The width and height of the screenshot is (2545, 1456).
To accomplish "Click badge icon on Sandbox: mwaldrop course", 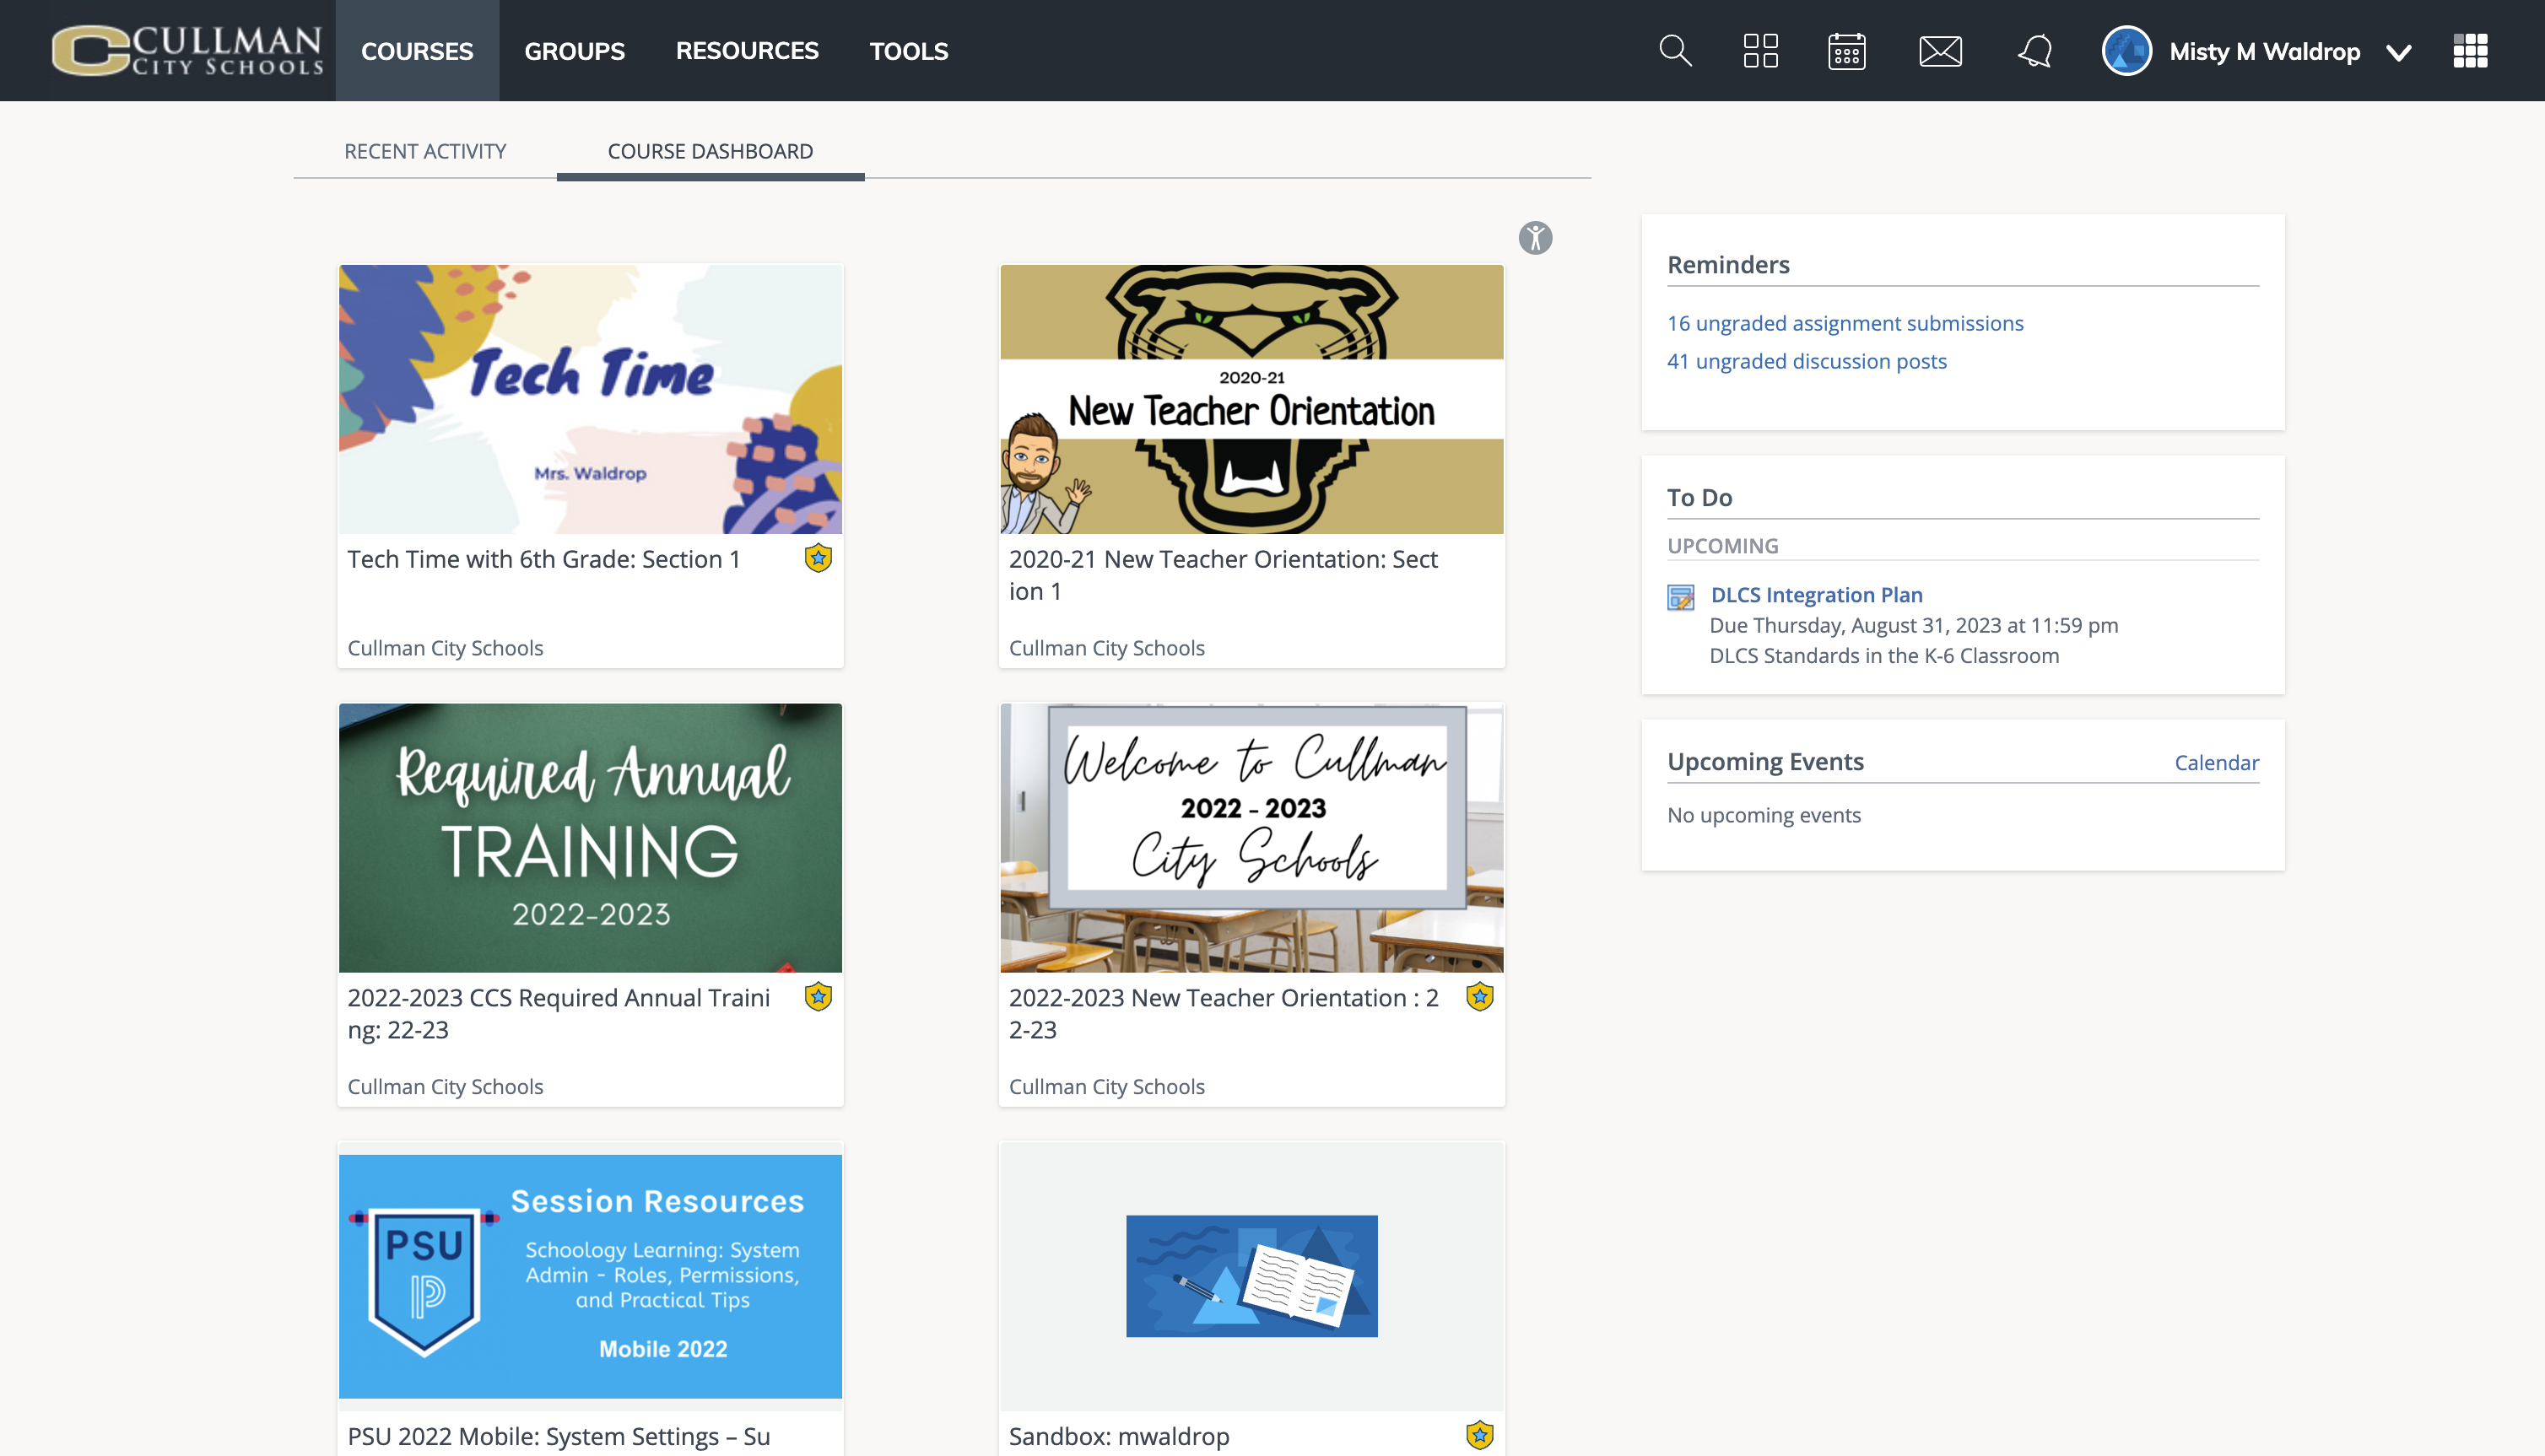I will click(1480, 1435).
